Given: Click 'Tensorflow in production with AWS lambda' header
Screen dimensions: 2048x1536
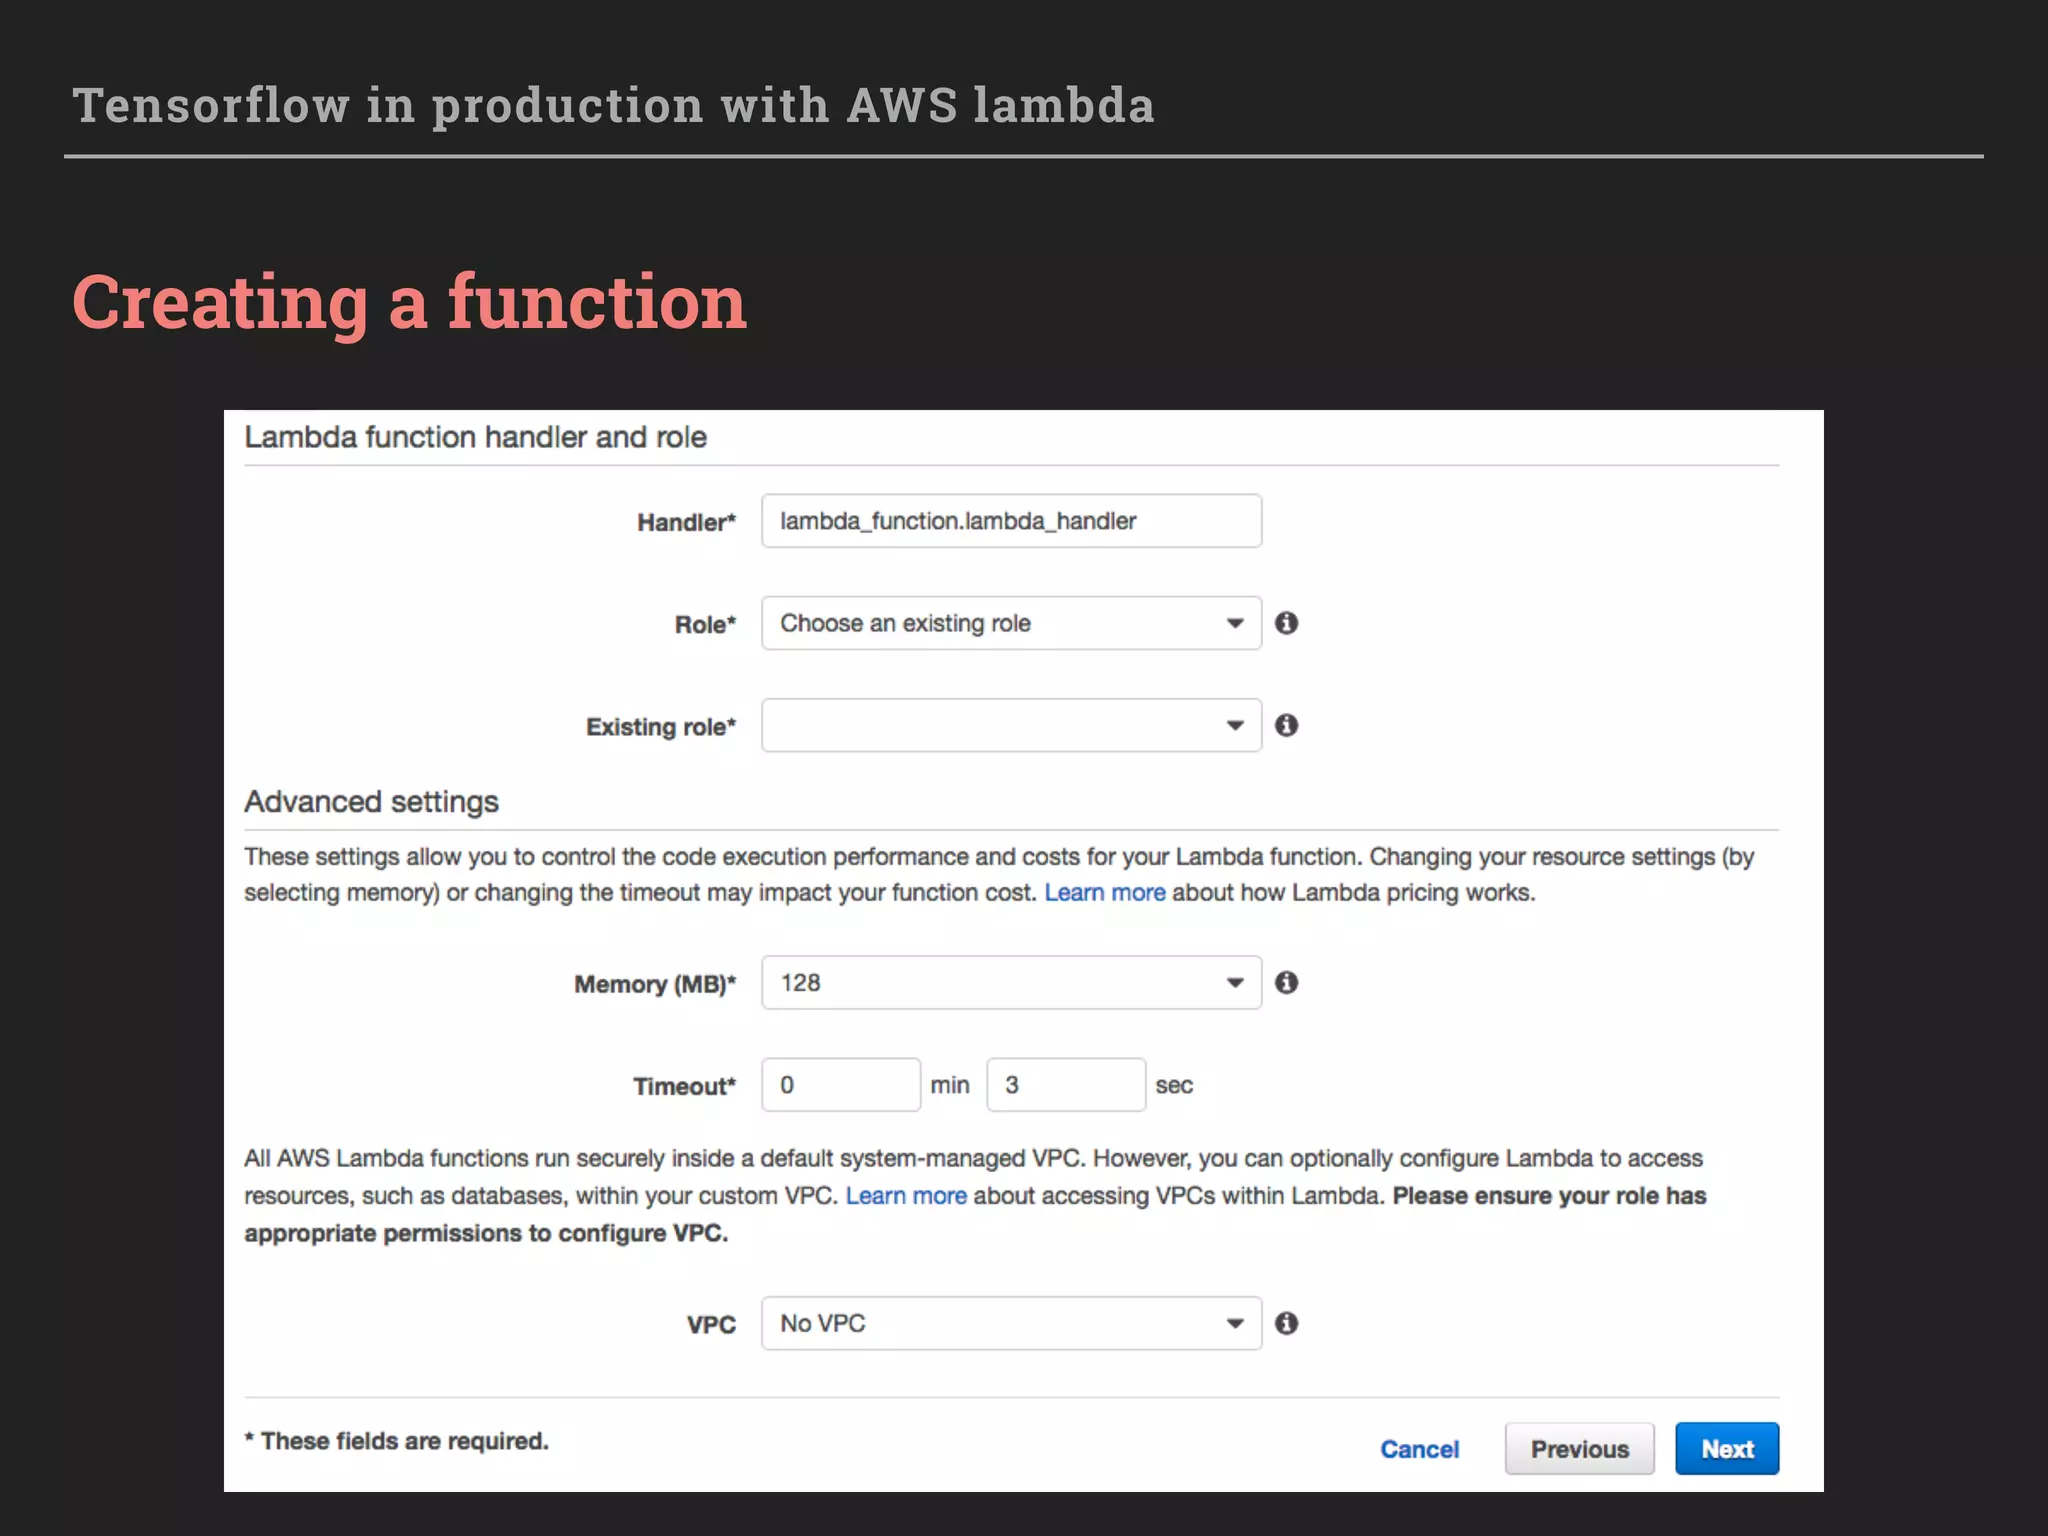Looking at the screenshot, I should point(614,106).
